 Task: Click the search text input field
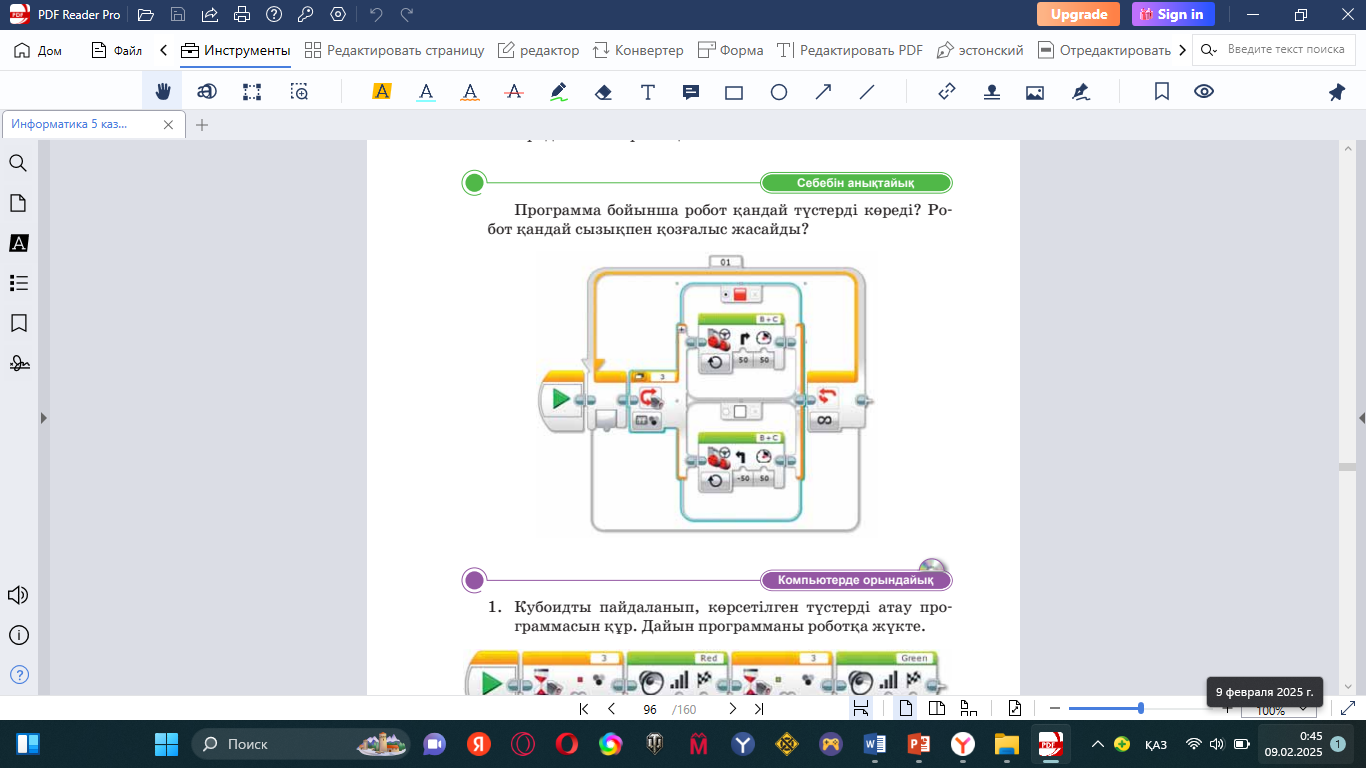[x=1285, y=50]
